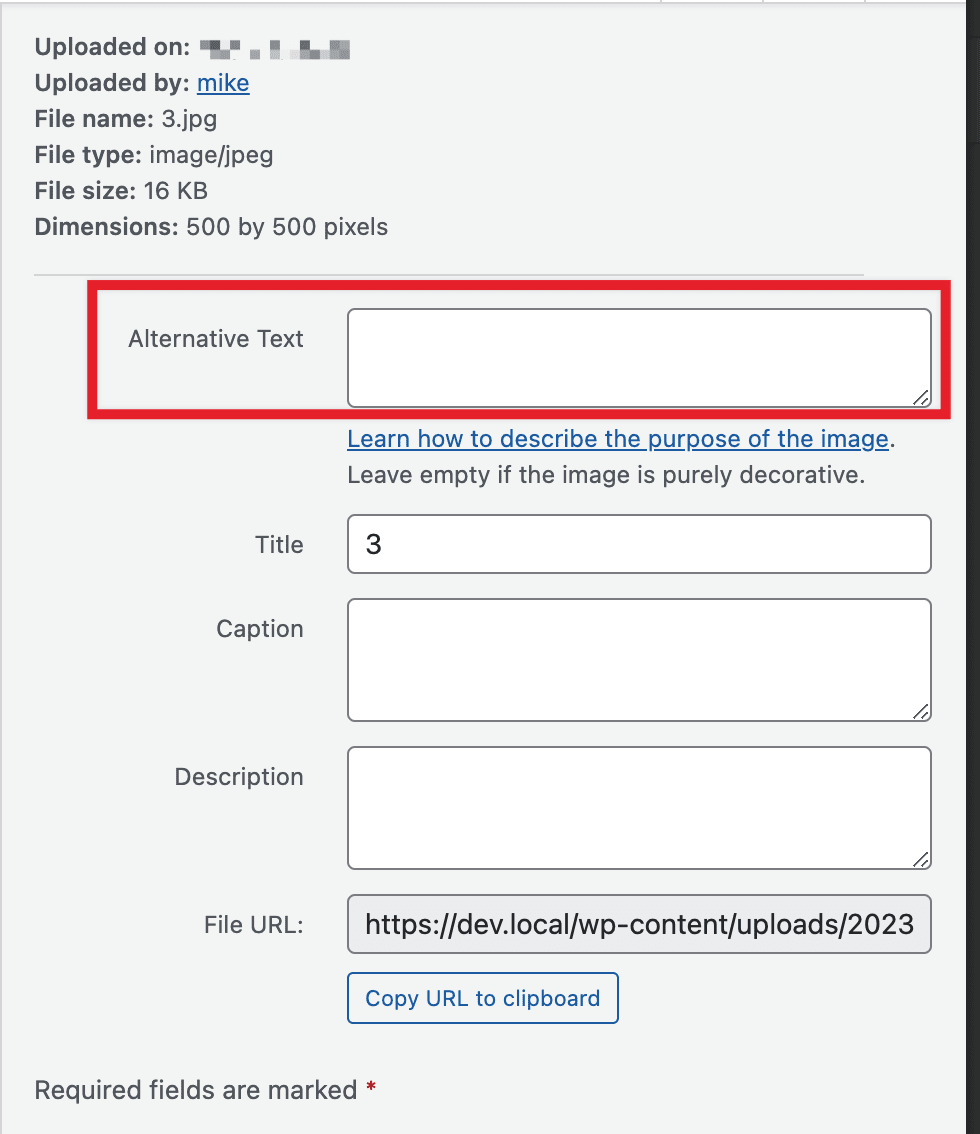This screenshot has width=980, height=1134.
Task: Click the red asterisk after Required fields text
Action: [x=372, y=1090]
